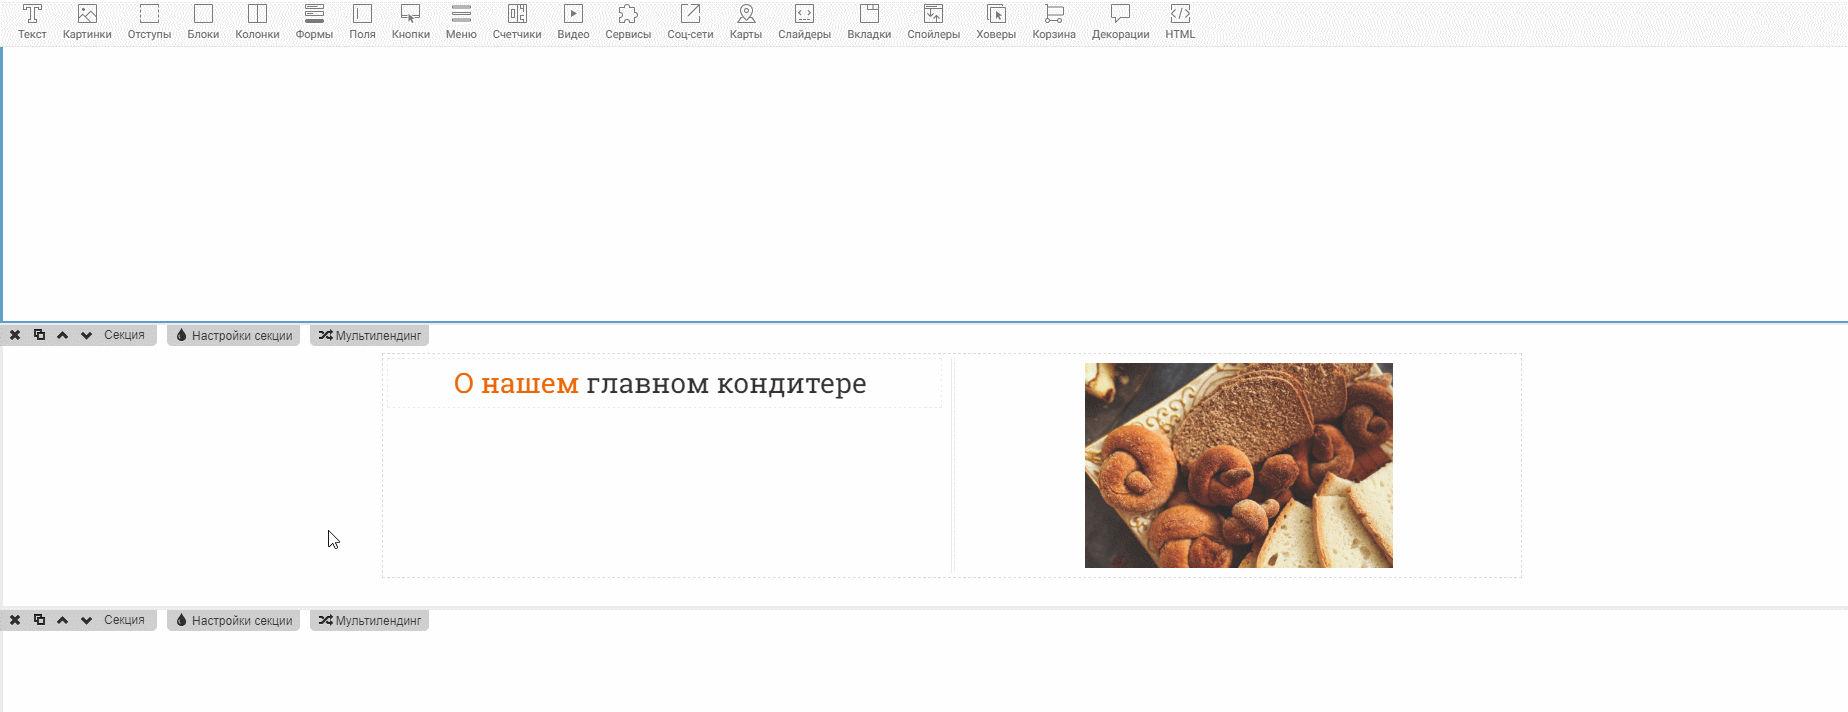Viewport: 1848px width, 712px height.
Task: Move the bottom empty section up
Action: point(63,621)
